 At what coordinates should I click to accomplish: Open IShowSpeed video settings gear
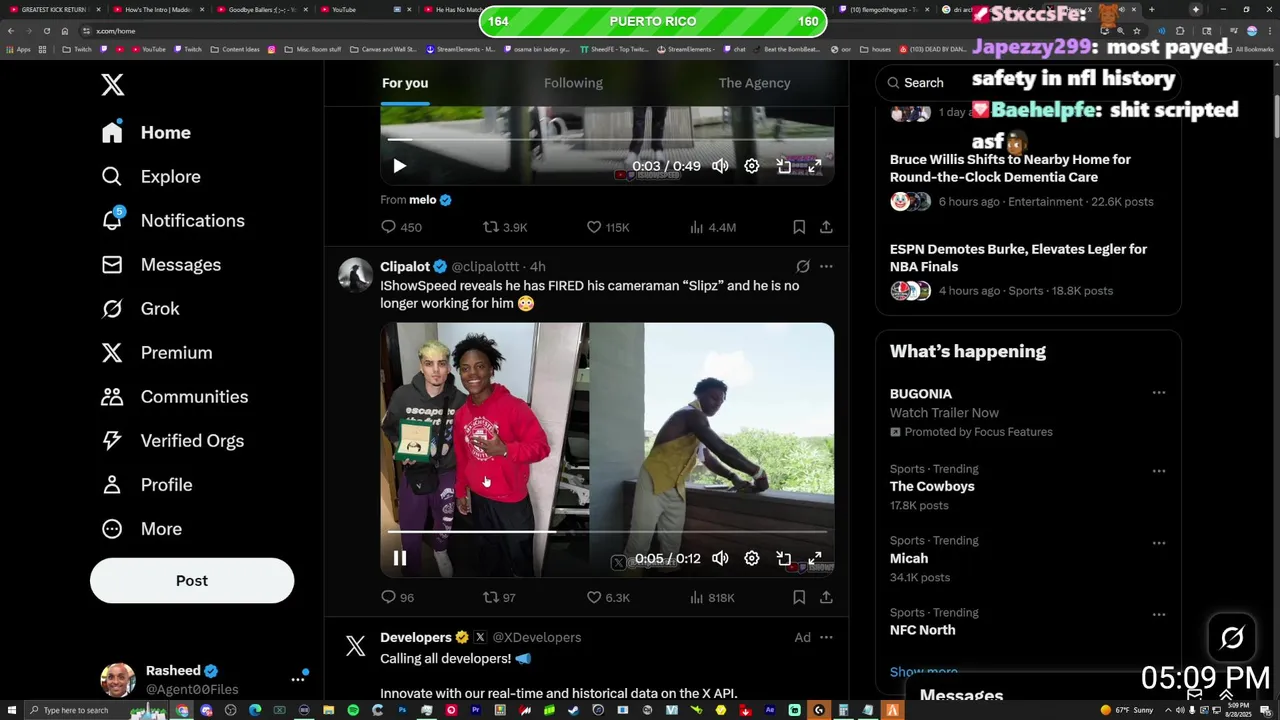click(x=752, y=558)
